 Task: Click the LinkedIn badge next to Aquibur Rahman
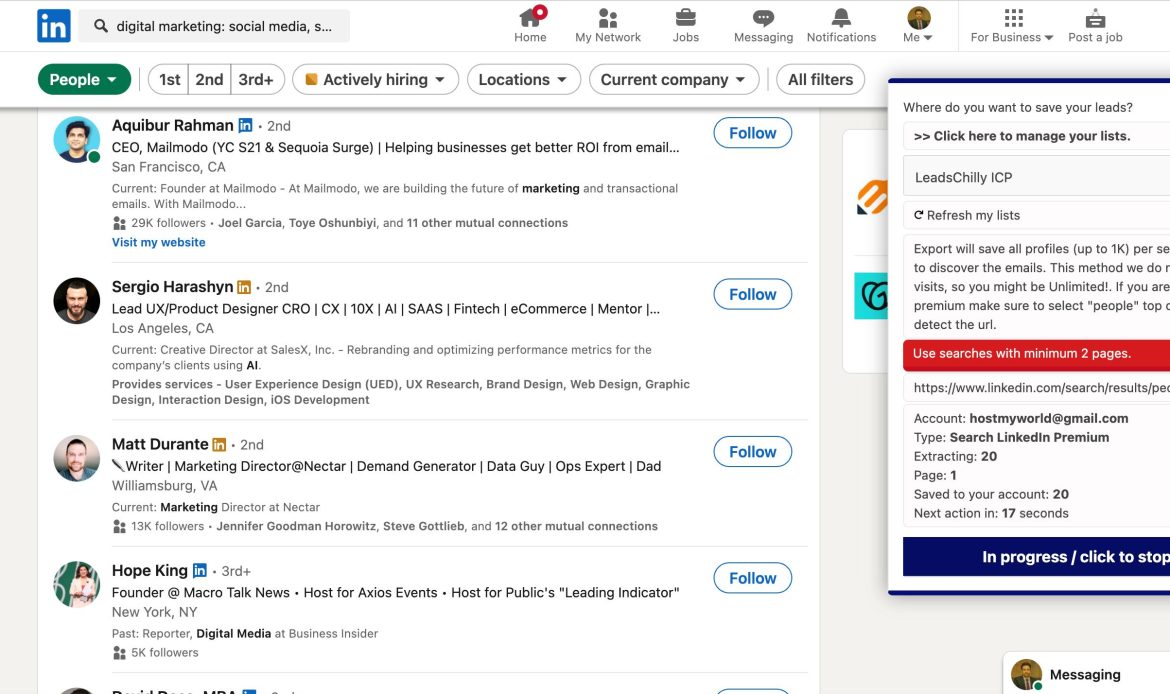tap(245, 125)
